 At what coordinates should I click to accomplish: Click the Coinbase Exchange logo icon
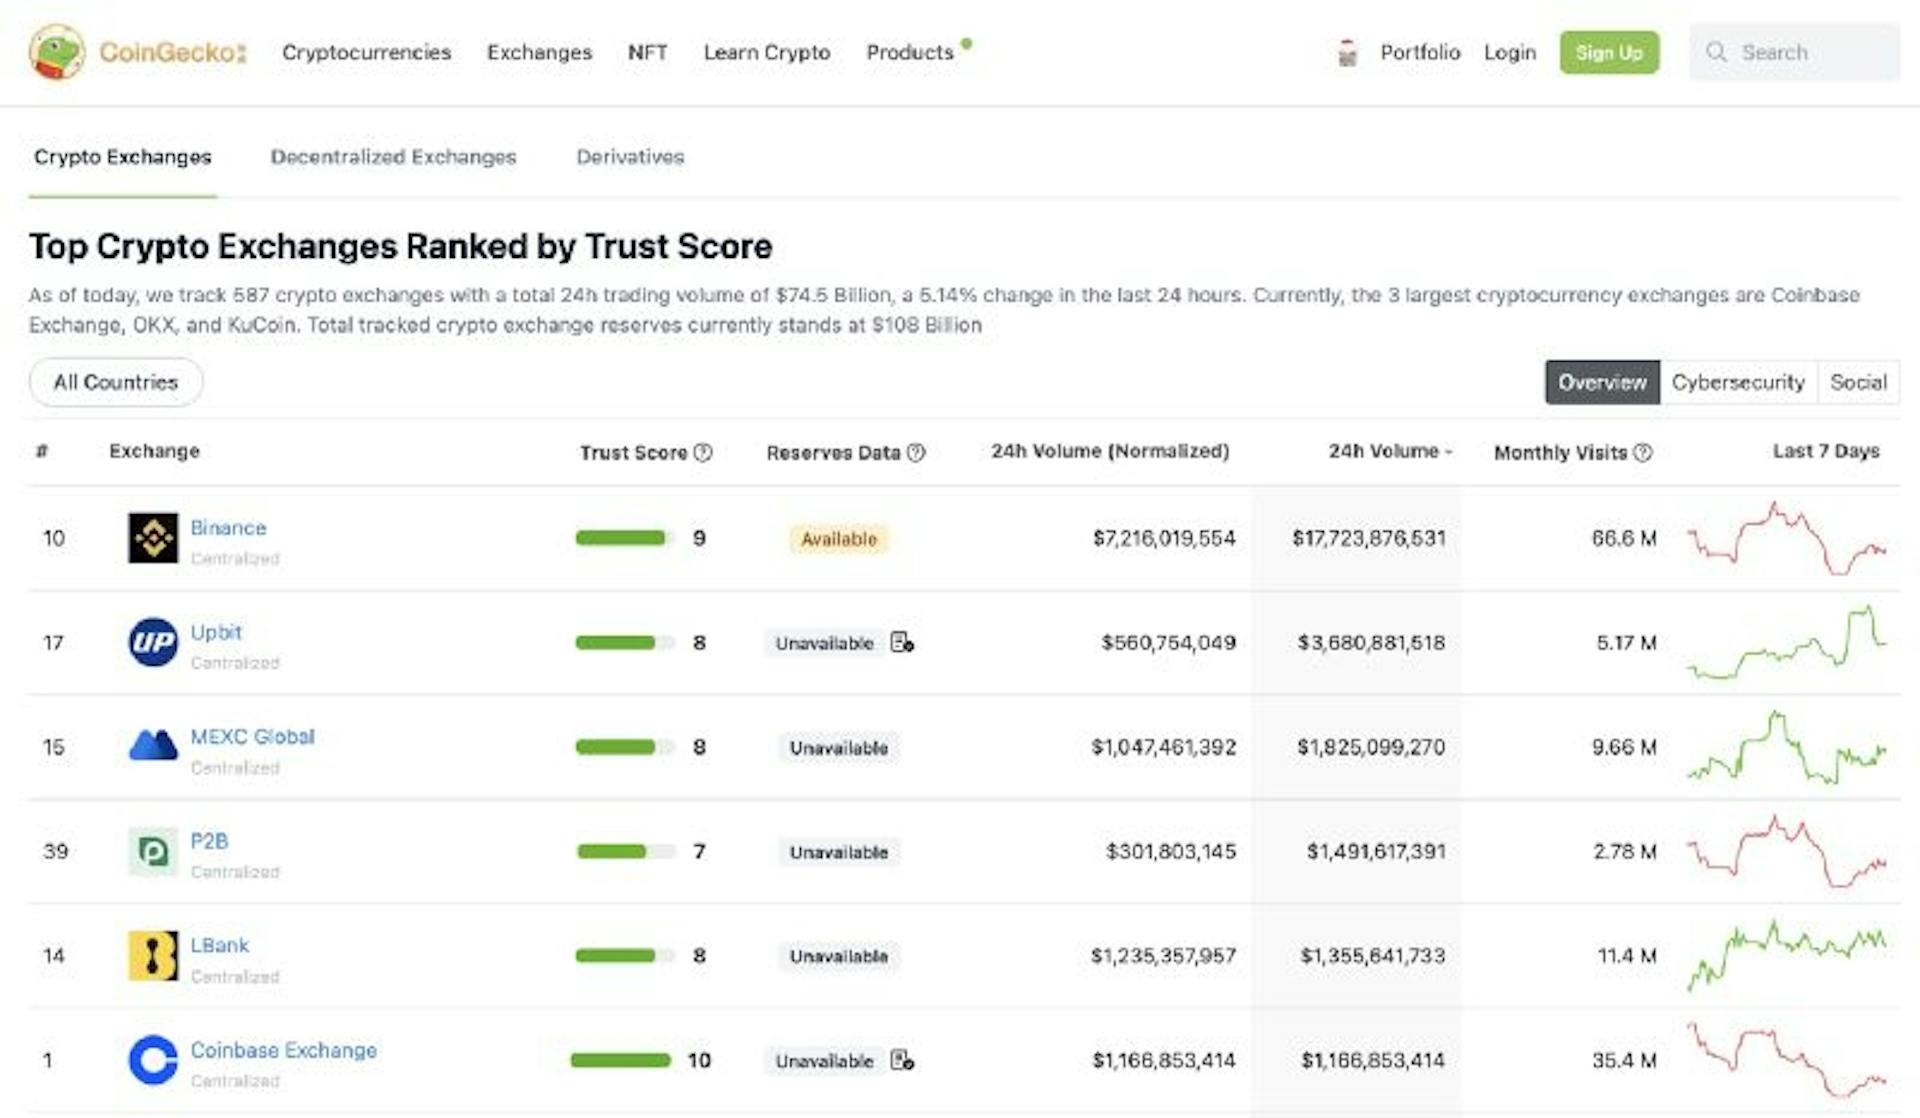point(153,1060)
